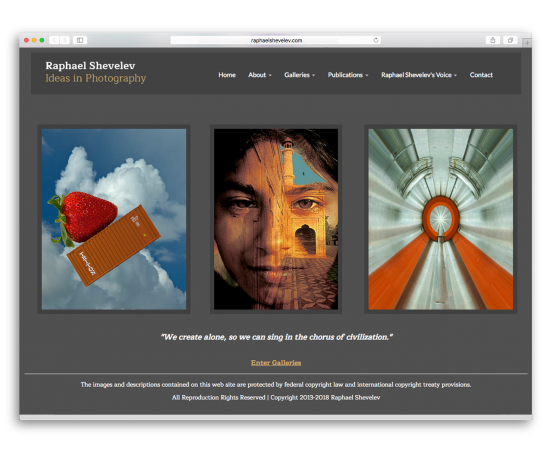Toggle the Safari sidebar icon

(80, 40)
